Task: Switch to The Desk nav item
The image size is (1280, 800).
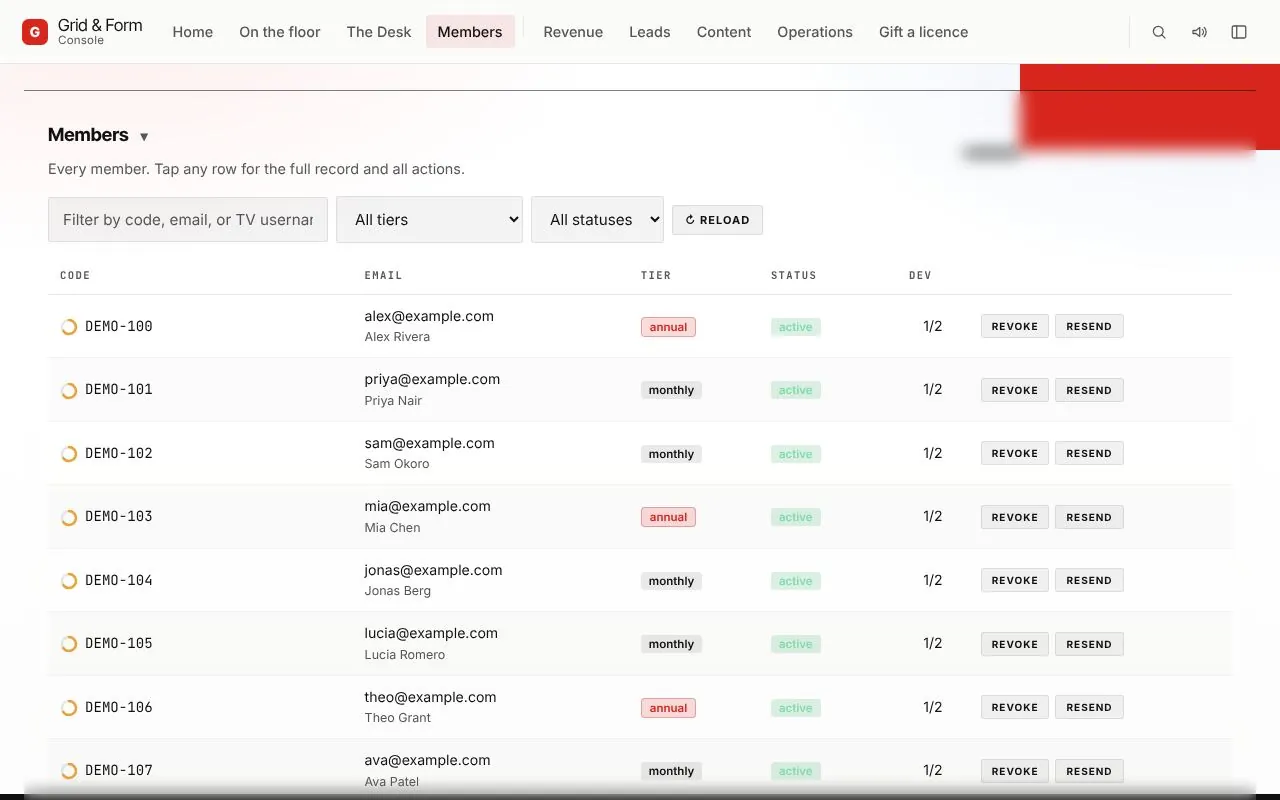Action: 379,32
